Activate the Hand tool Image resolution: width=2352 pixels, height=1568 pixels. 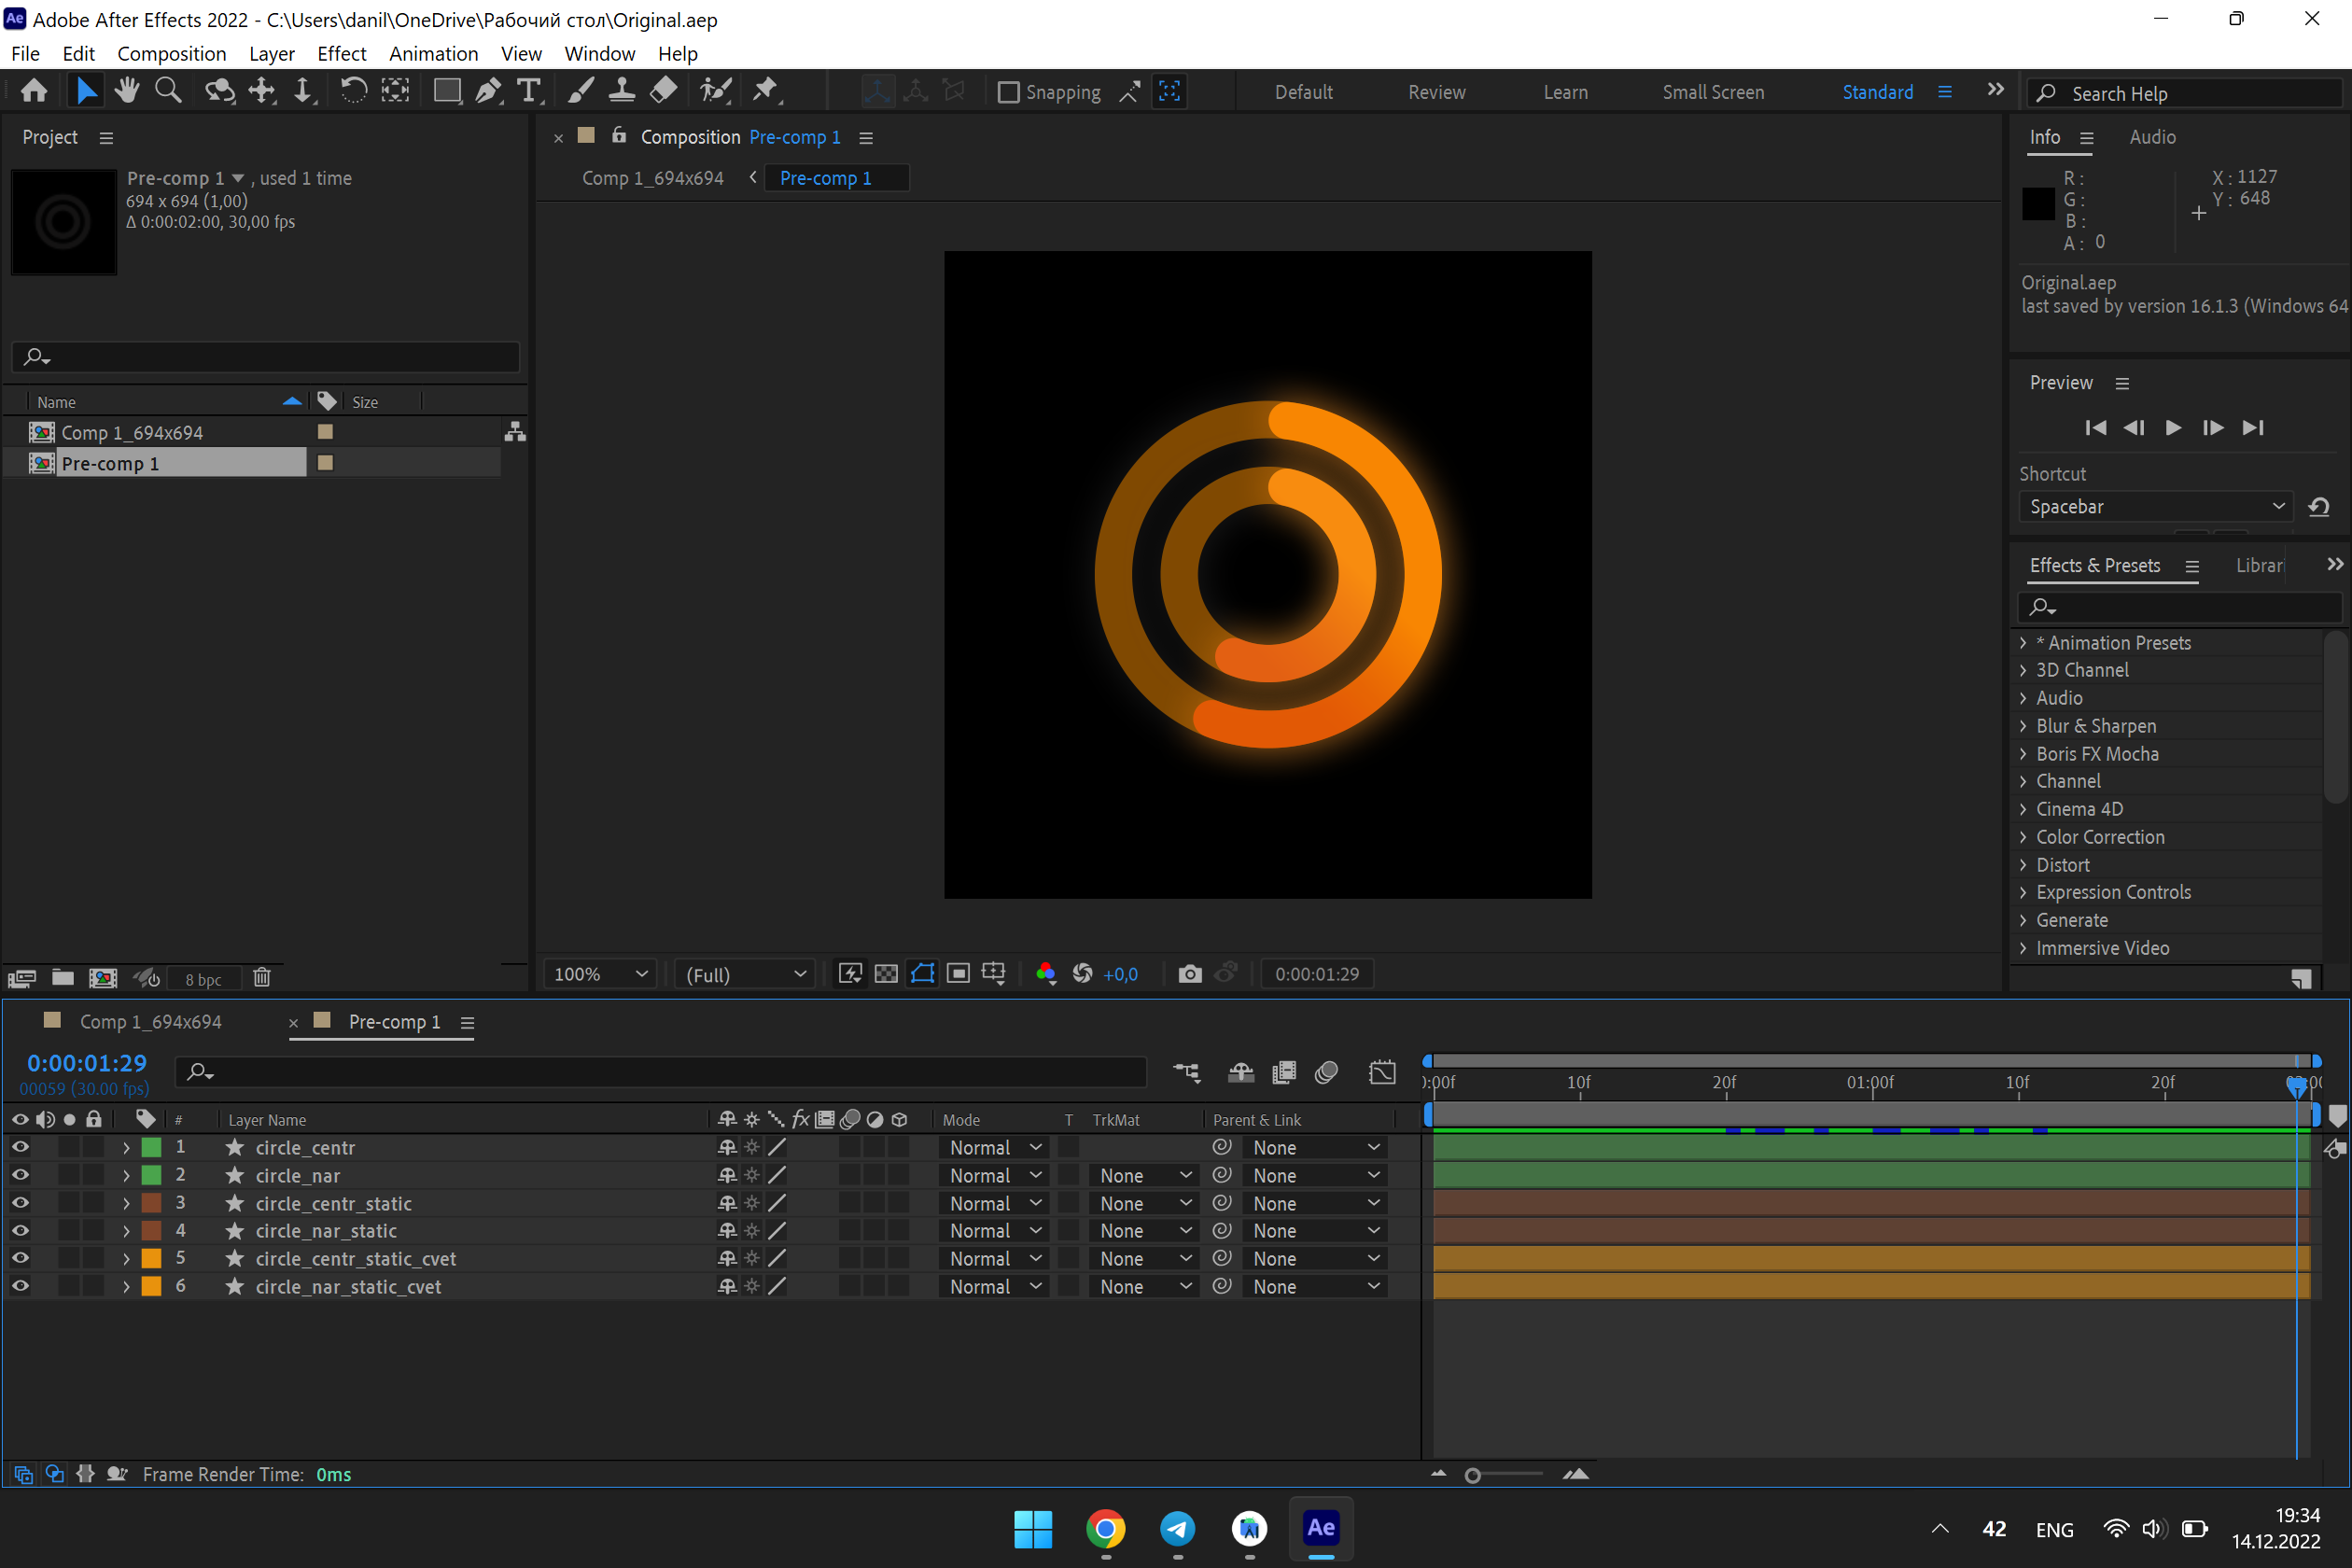click(x=127, y=90)
